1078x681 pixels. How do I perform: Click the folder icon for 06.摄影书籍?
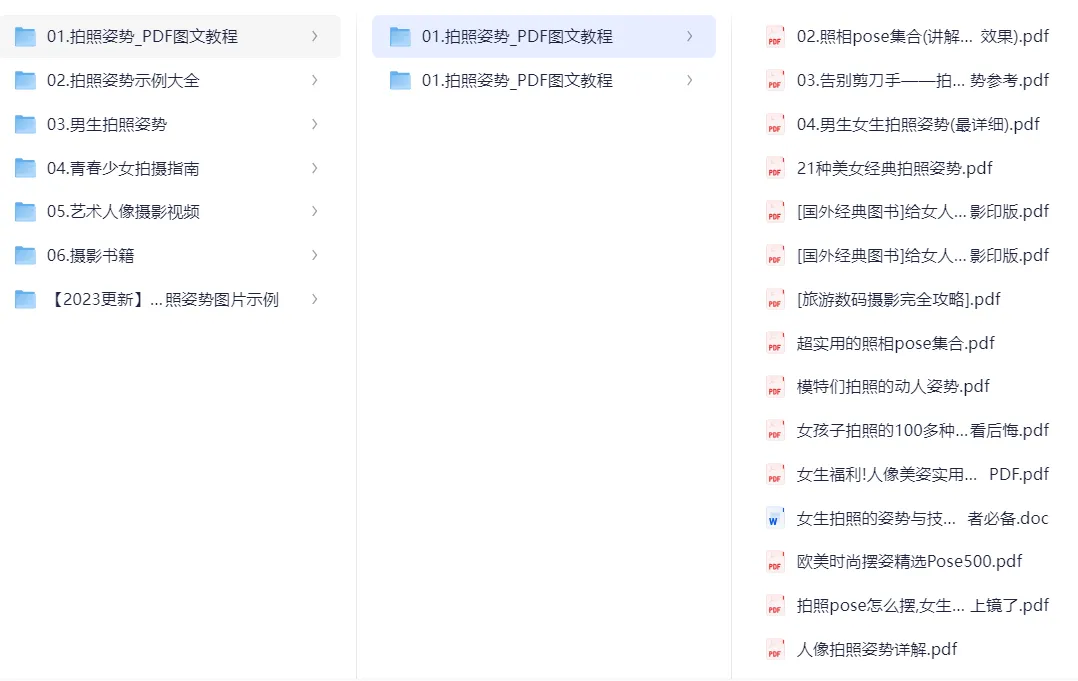pos(25,256)
